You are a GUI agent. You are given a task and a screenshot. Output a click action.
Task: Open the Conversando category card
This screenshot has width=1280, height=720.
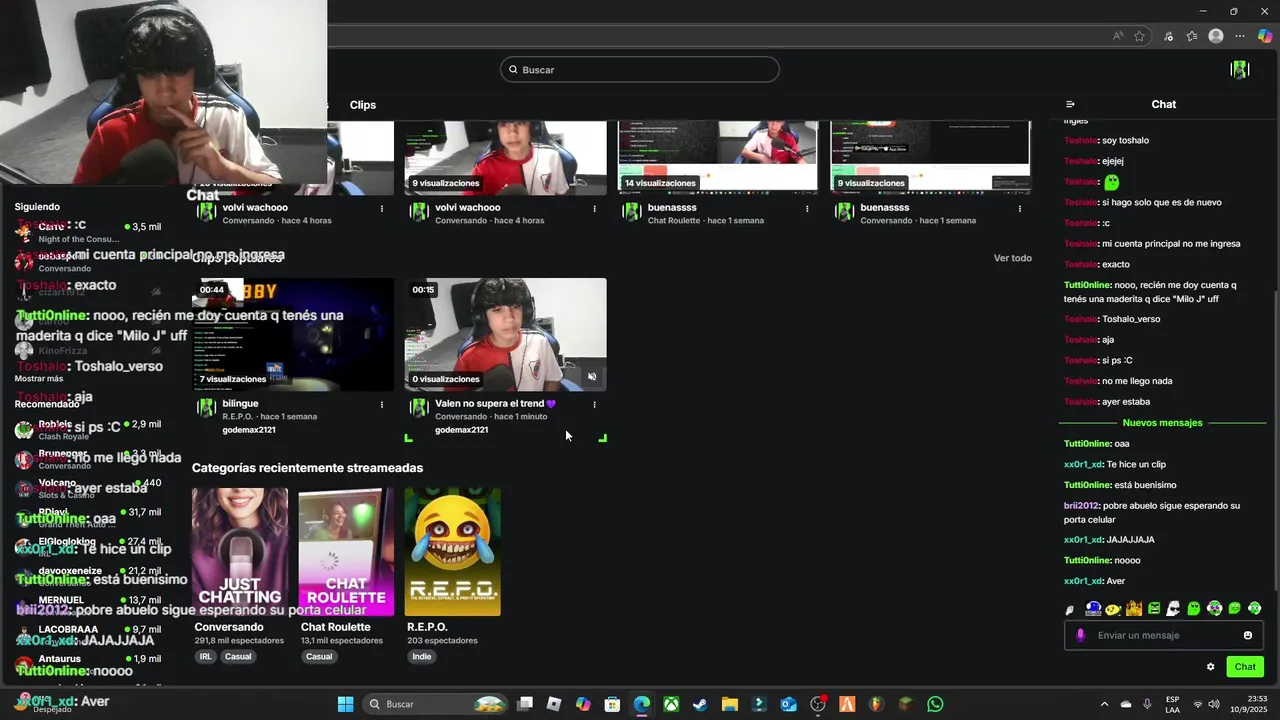click(240, 552)
